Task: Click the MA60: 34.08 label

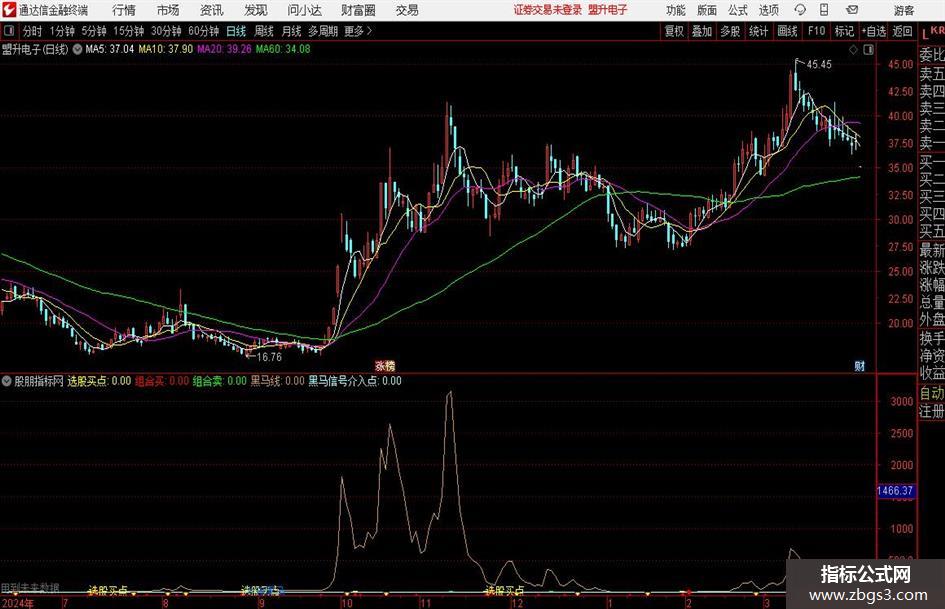Action: (x=283, y=49)
